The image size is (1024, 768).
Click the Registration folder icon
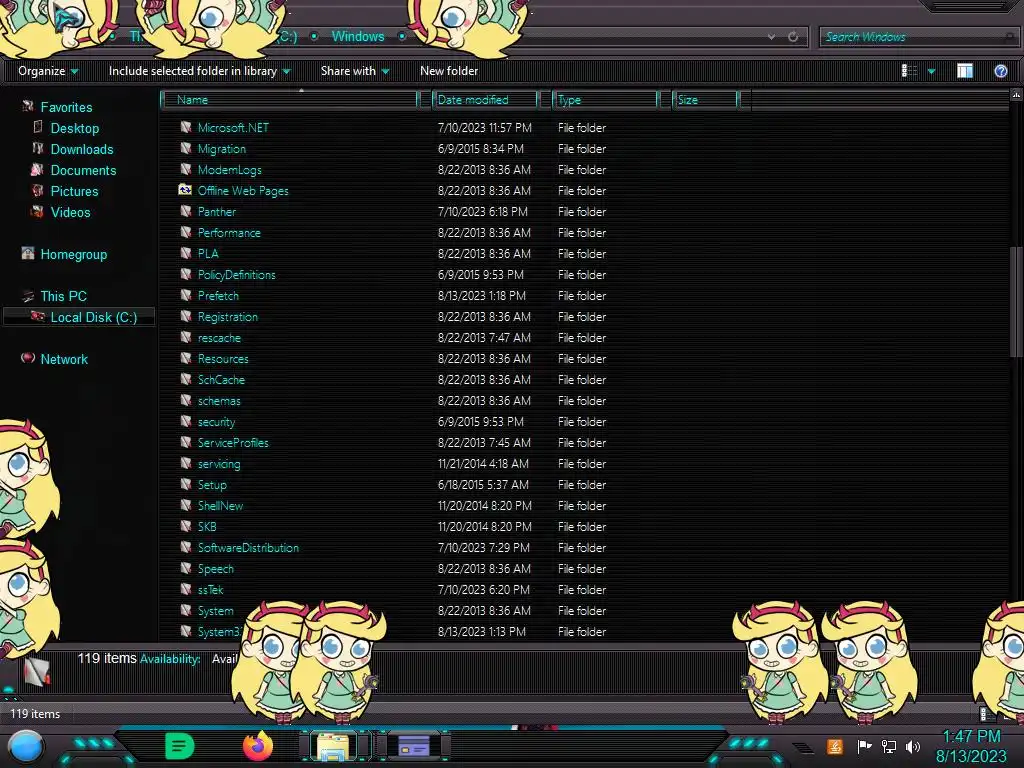(186, 316)
